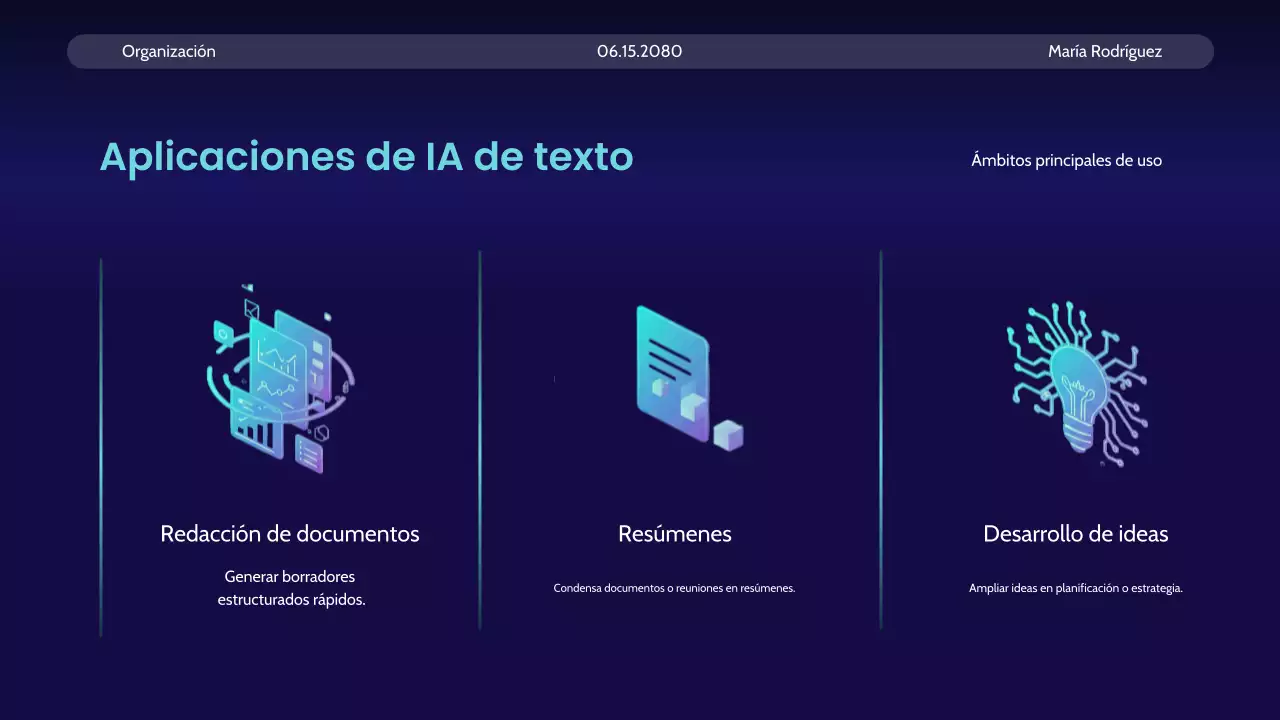
Task: Click the Resúmenes heading
Action: (674, 533)
